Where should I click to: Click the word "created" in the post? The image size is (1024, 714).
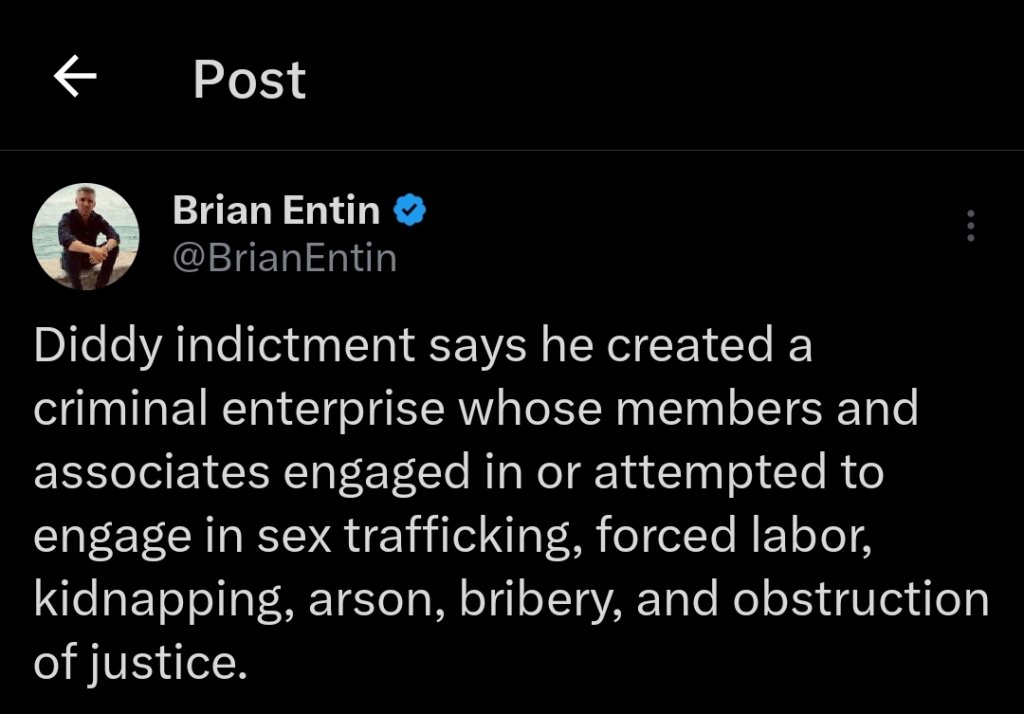click(676, 345)
